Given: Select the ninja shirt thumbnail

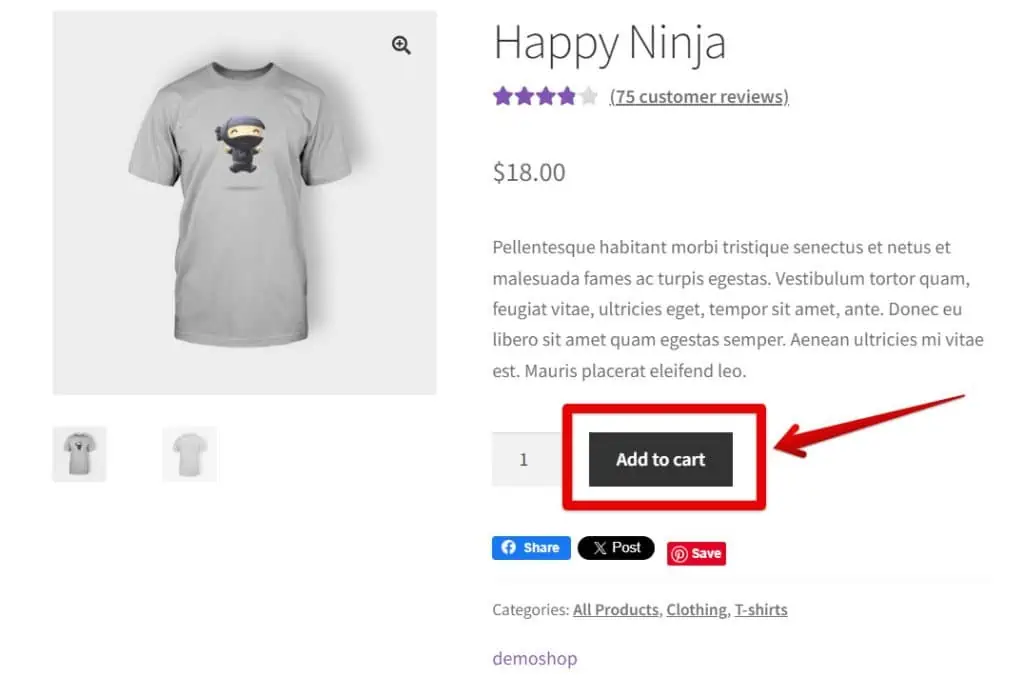Looking at the screenshot, I should pyautogui.click(x=80, y=453).
